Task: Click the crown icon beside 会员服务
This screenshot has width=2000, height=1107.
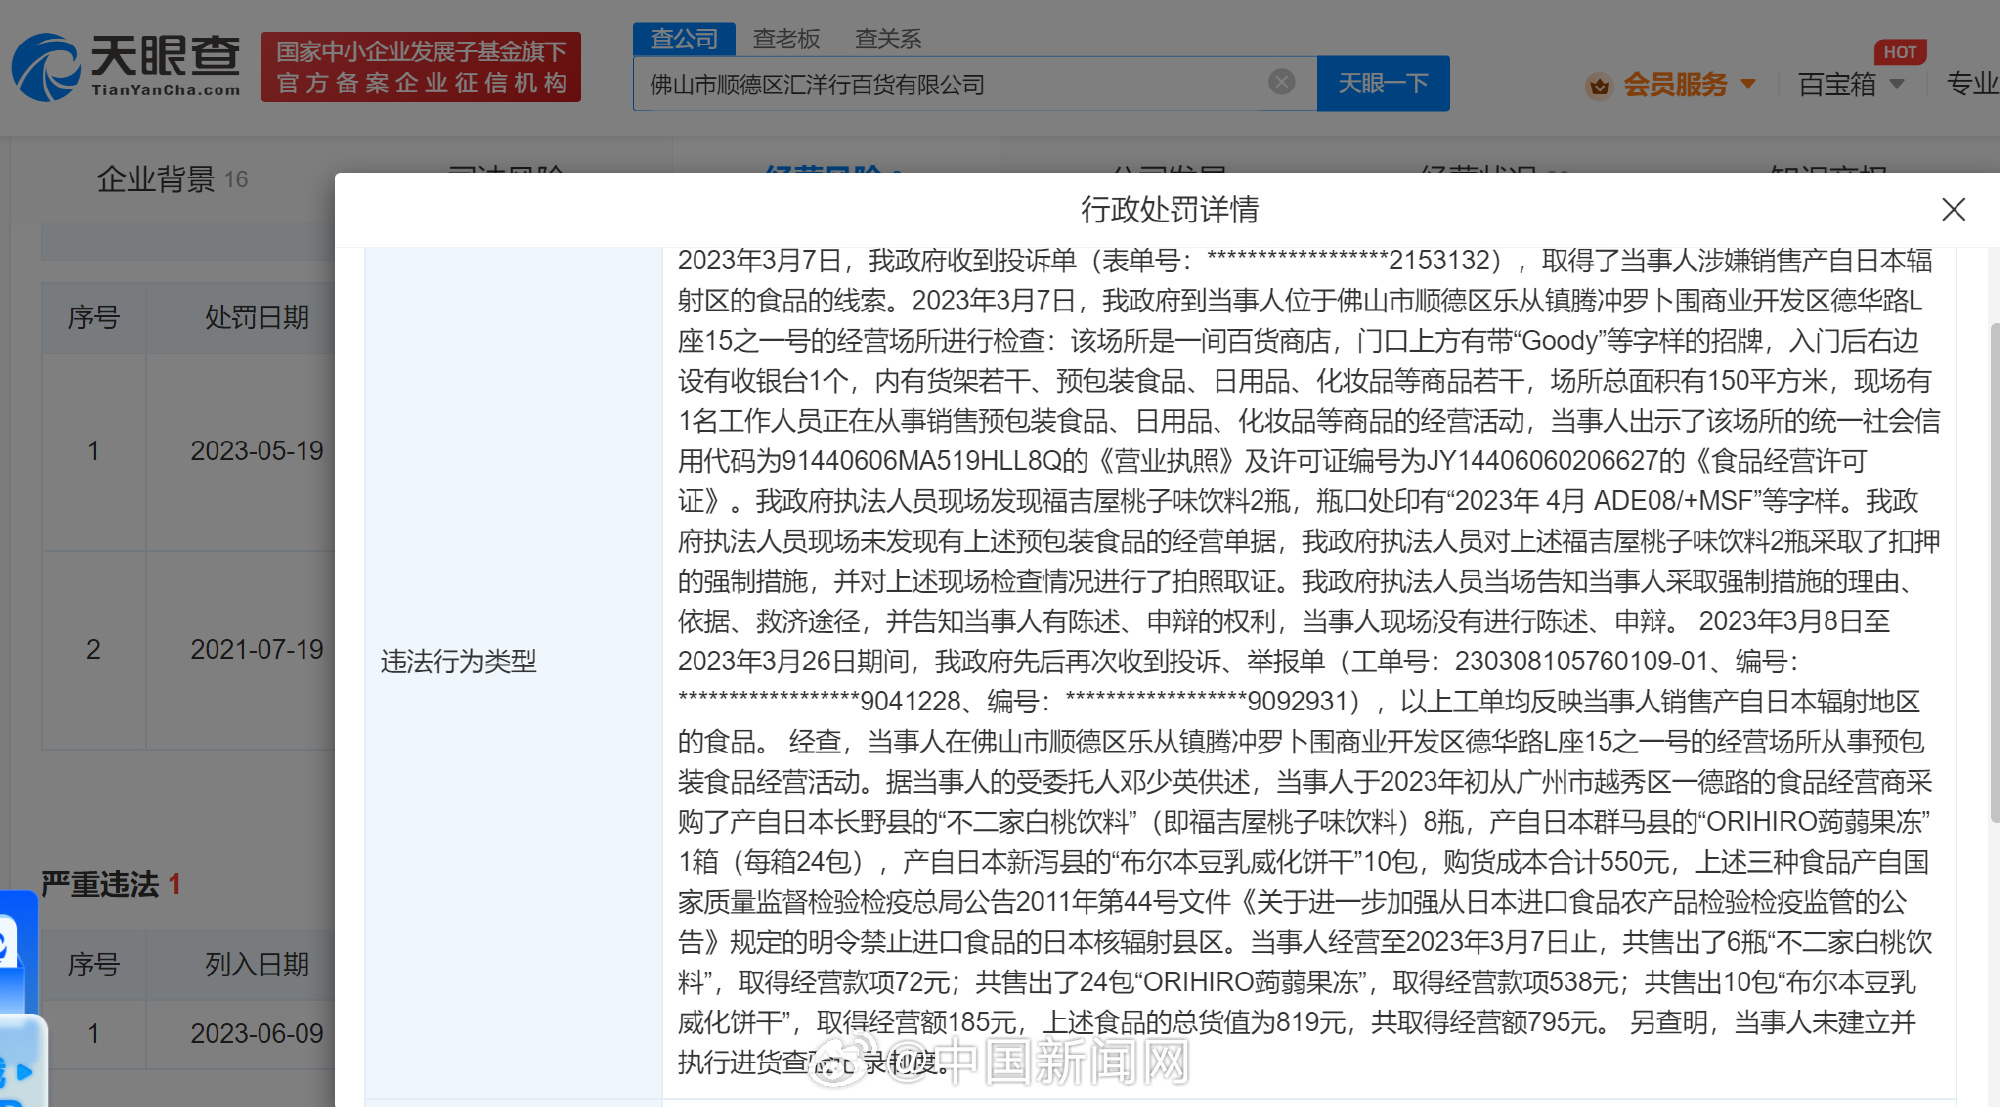Action: (1599, 86)
